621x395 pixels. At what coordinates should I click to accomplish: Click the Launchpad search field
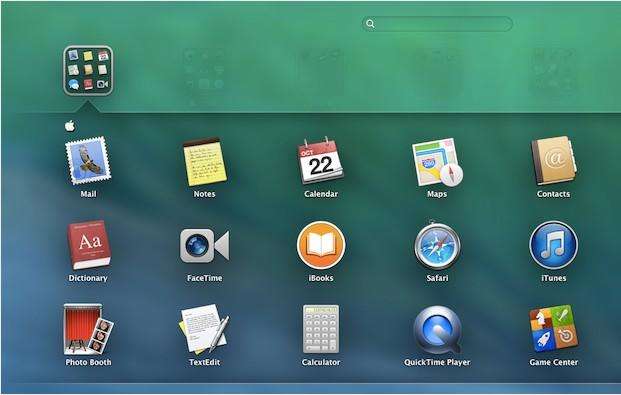pos(437,24)
